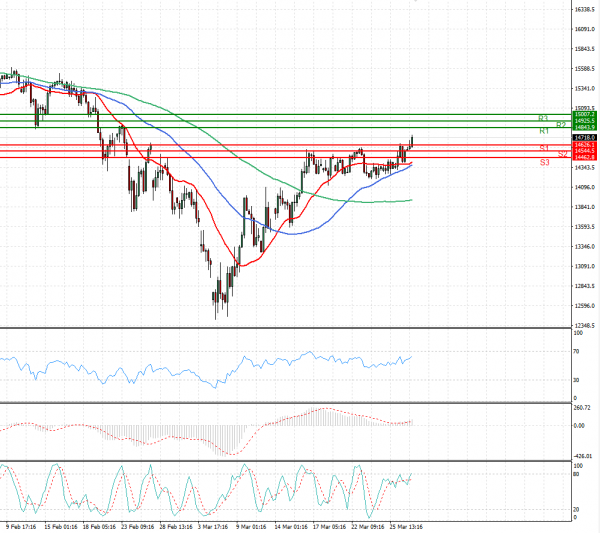The width and height of the screenshot is (600, 533).
Task: Click the MACD 260.72 scale value
Action: tap(582, 408)
